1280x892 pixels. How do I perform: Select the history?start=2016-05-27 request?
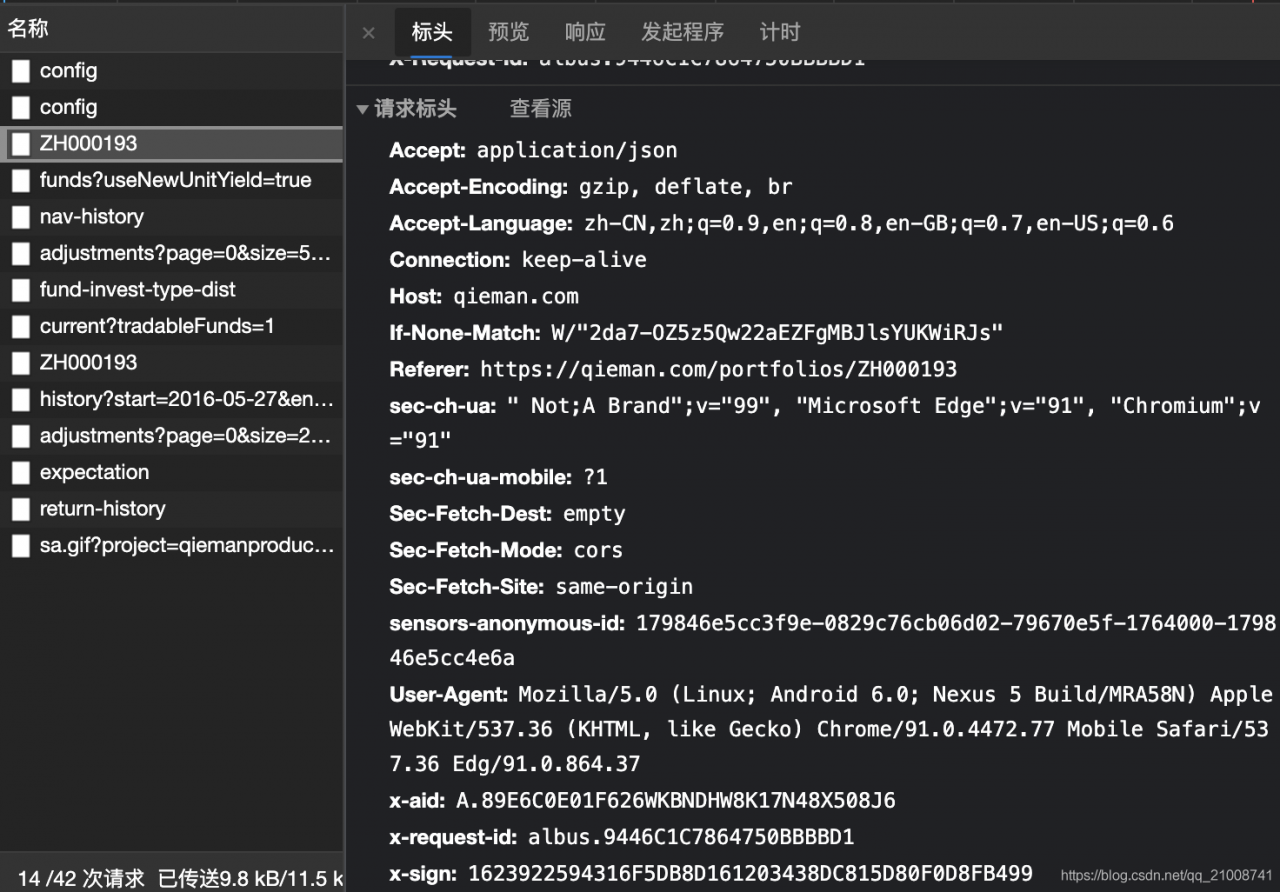click(186, 399)
